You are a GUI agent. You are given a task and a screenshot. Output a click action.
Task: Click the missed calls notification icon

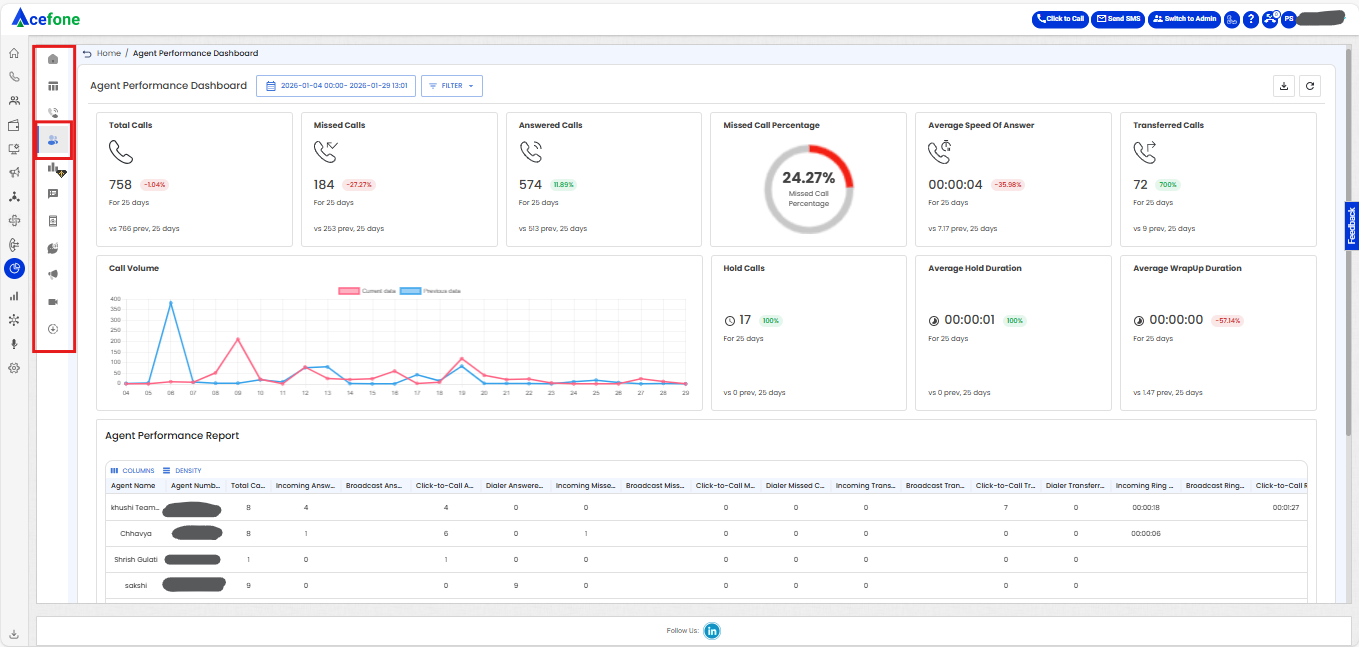1270,19
